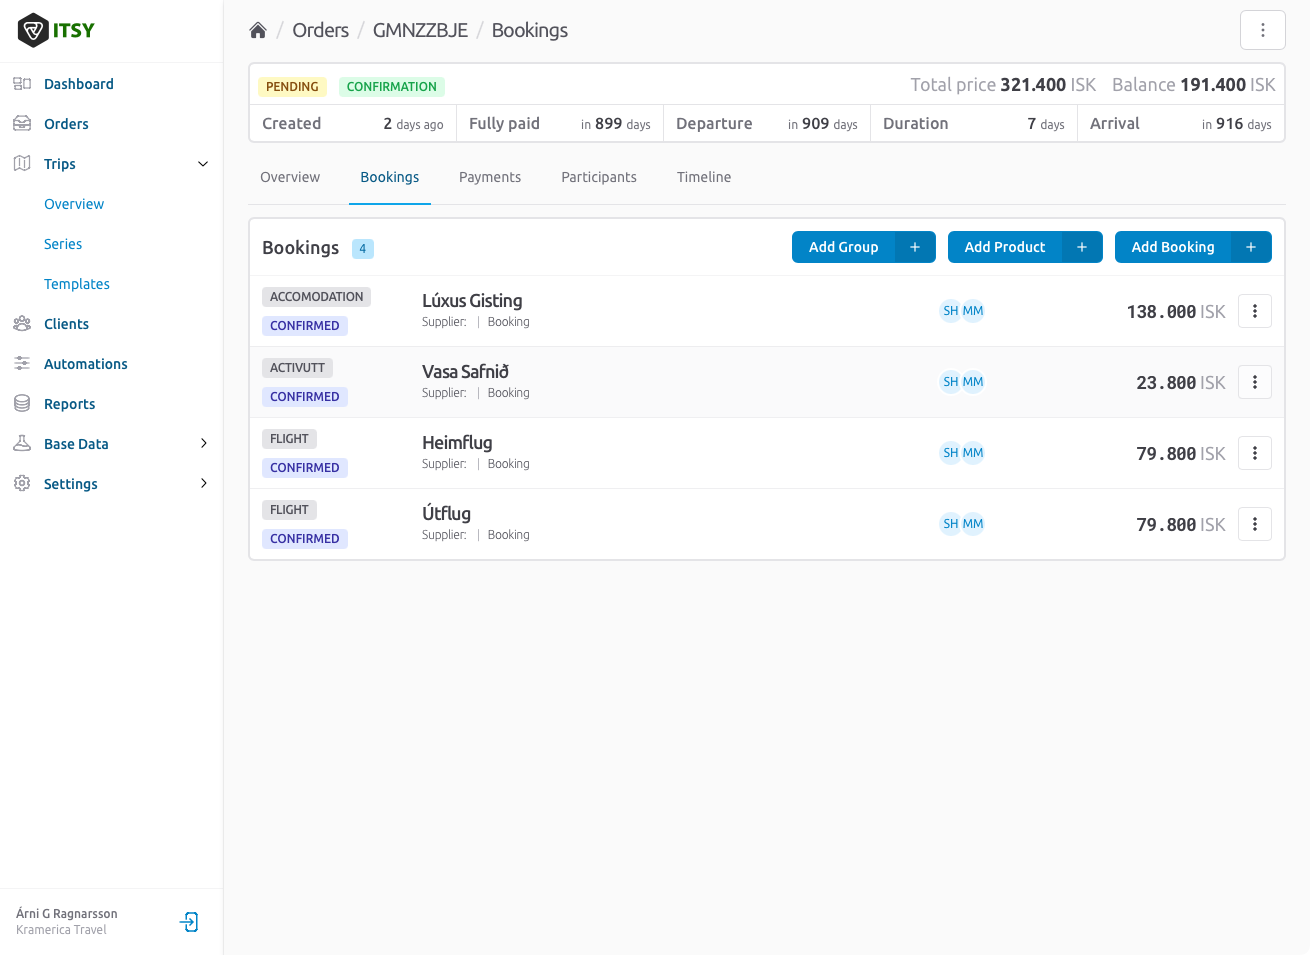The height and width of the screenshot is (955, 1310).
Task: Collapse the Trips sidebar section chevron
Action: pyautogui.click(x=203, y=164)
